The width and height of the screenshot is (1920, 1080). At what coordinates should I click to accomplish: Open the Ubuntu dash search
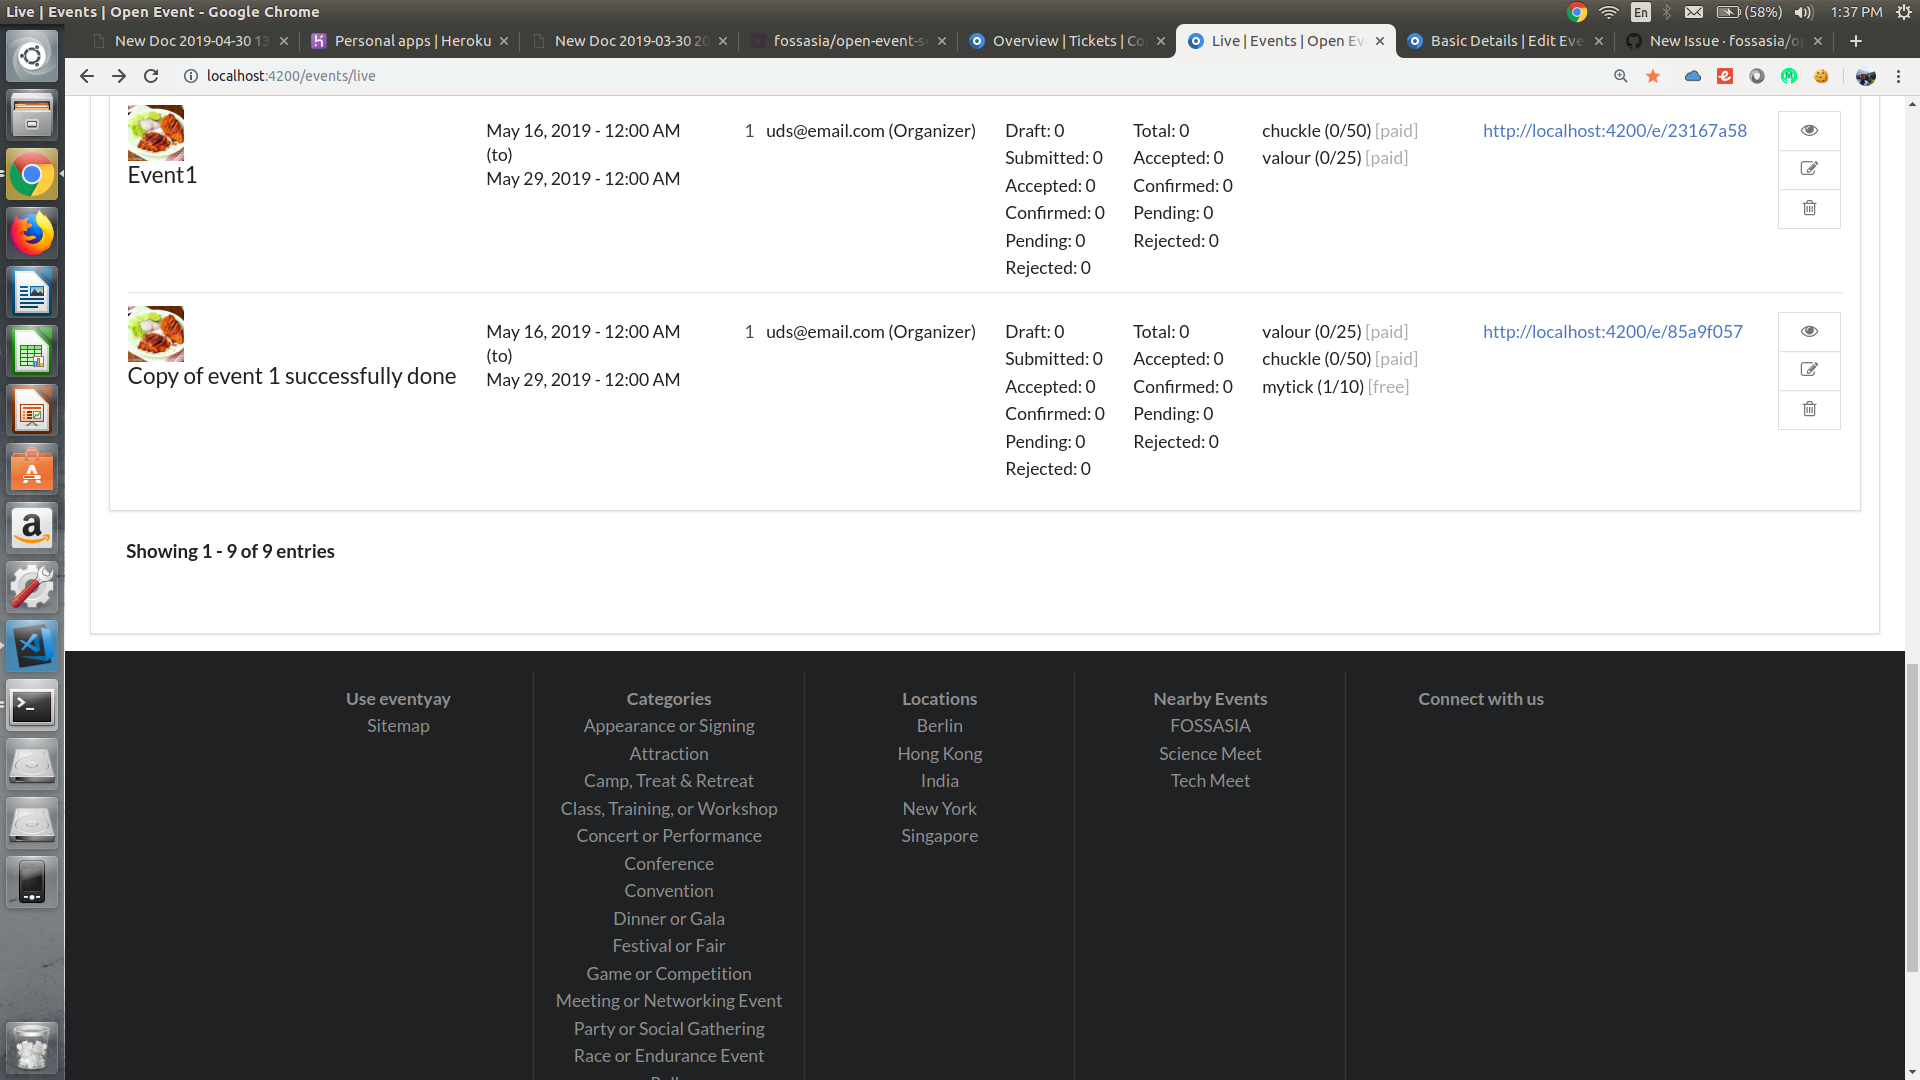tap(32, 56)
